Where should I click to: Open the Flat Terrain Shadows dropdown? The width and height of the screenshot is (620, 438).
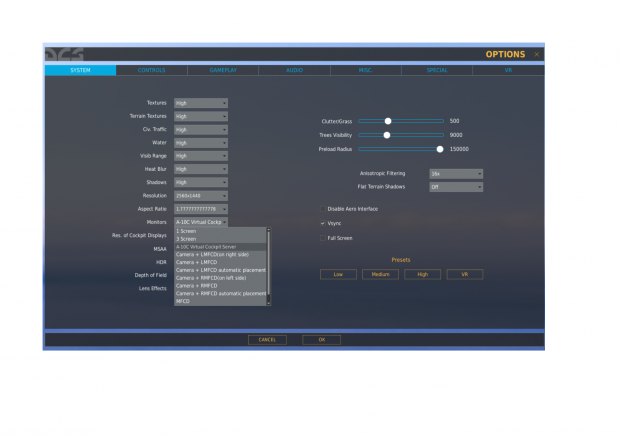456,187
